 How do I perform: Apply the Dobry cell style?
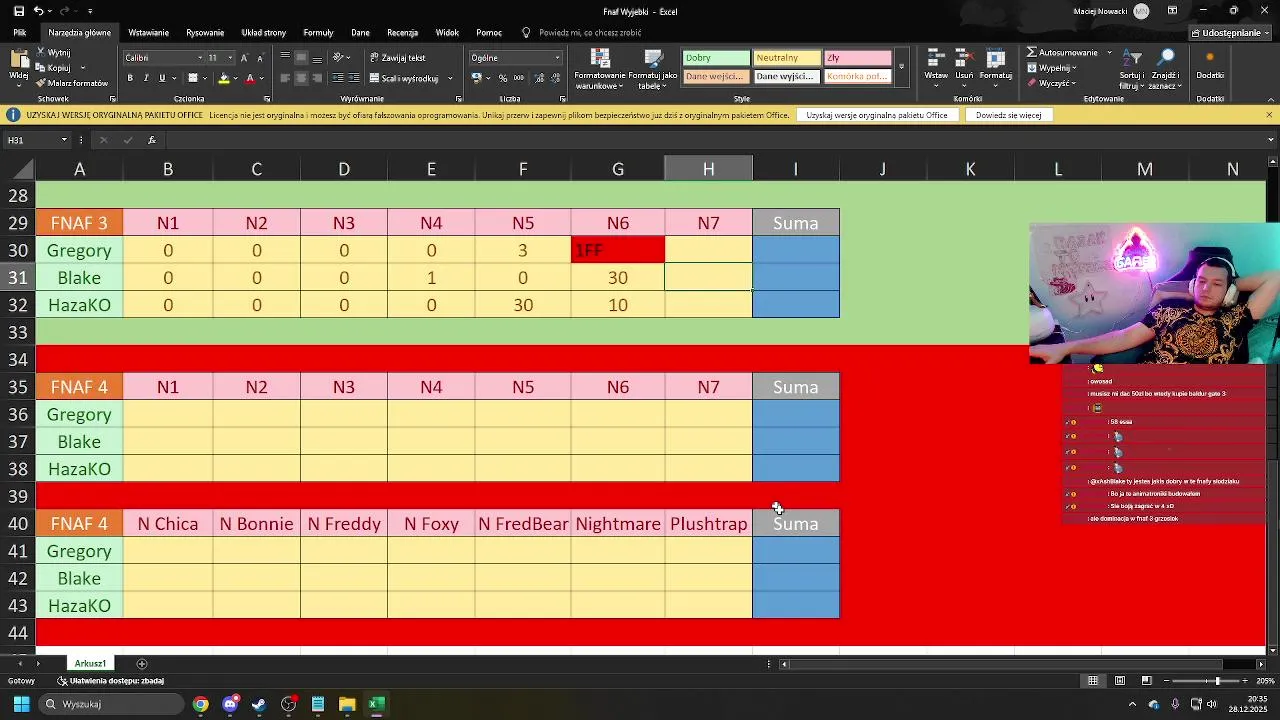716,58
